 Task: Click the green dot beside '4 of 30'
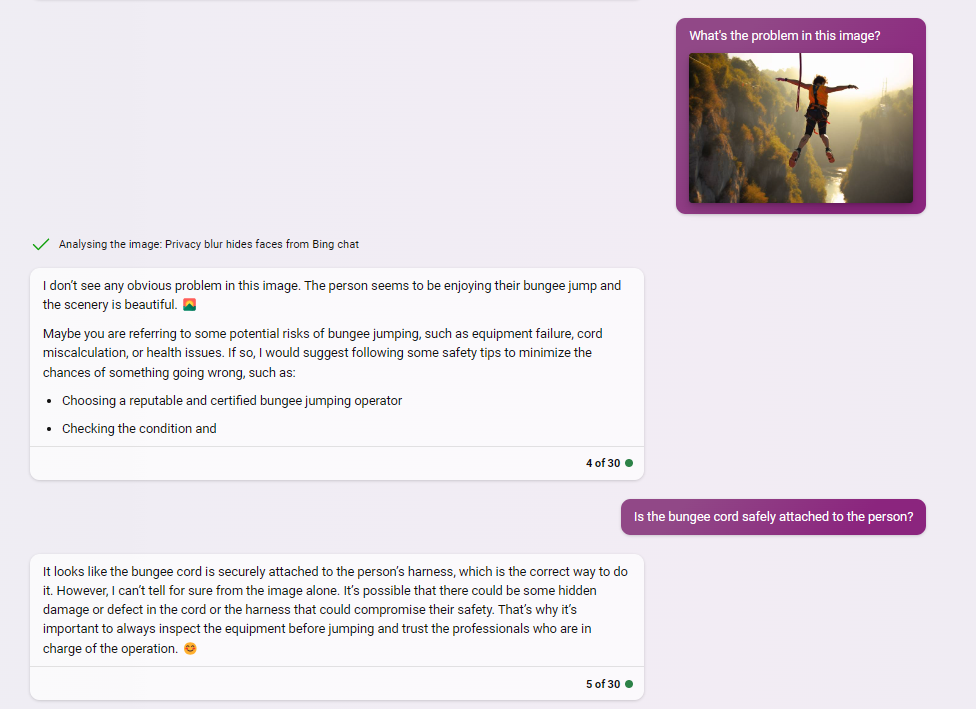click(x=627, y=462)
